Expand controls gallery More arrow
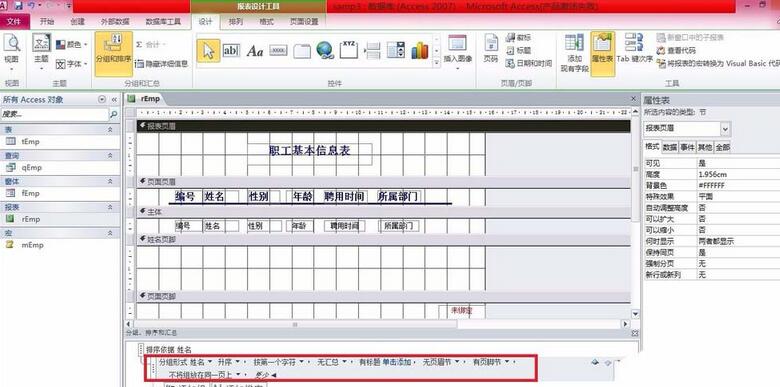The image size is (780, 387). [436, 63]
